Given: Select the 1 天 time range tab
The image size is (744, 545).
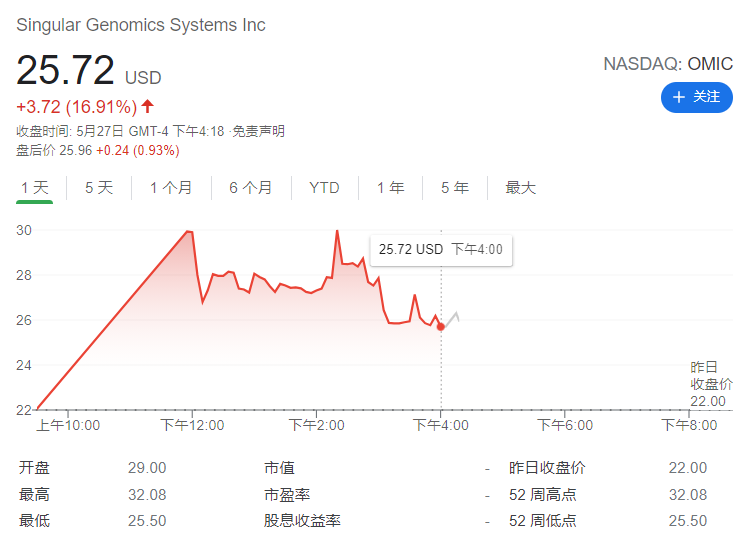Looking at the screenshot, I should [34, 188].
